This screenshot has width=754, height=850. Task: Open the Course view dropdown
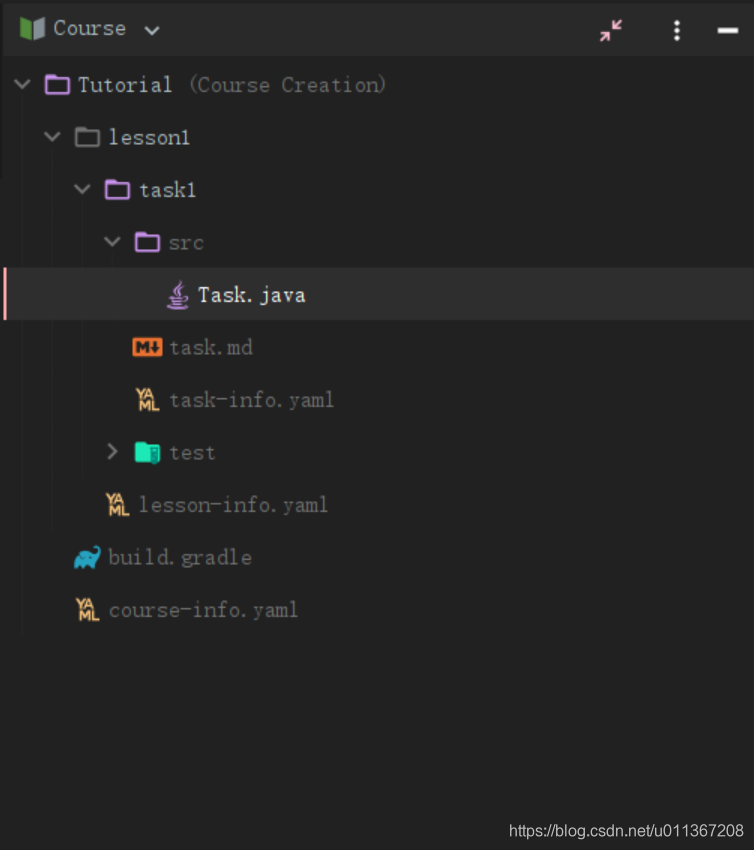click(x=152, y=30)
